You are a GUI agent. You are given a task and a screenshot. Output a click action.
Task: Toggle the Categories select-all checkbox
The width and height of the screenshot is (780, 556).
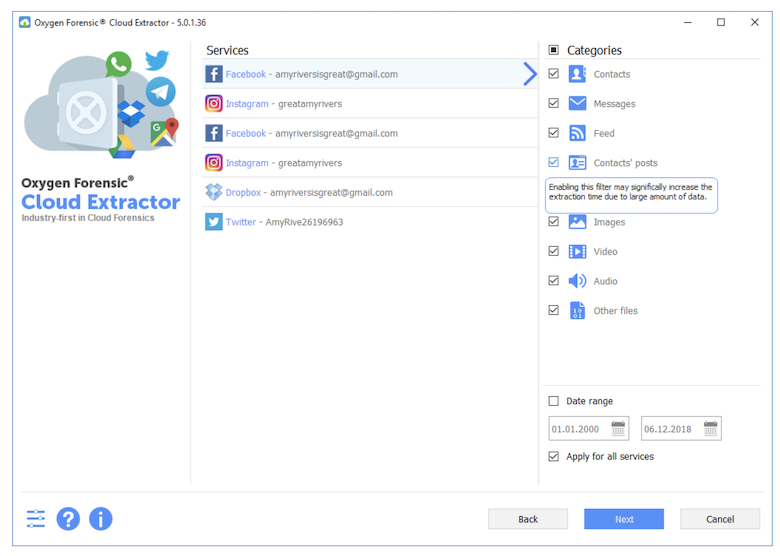click(x=553, y=50)
